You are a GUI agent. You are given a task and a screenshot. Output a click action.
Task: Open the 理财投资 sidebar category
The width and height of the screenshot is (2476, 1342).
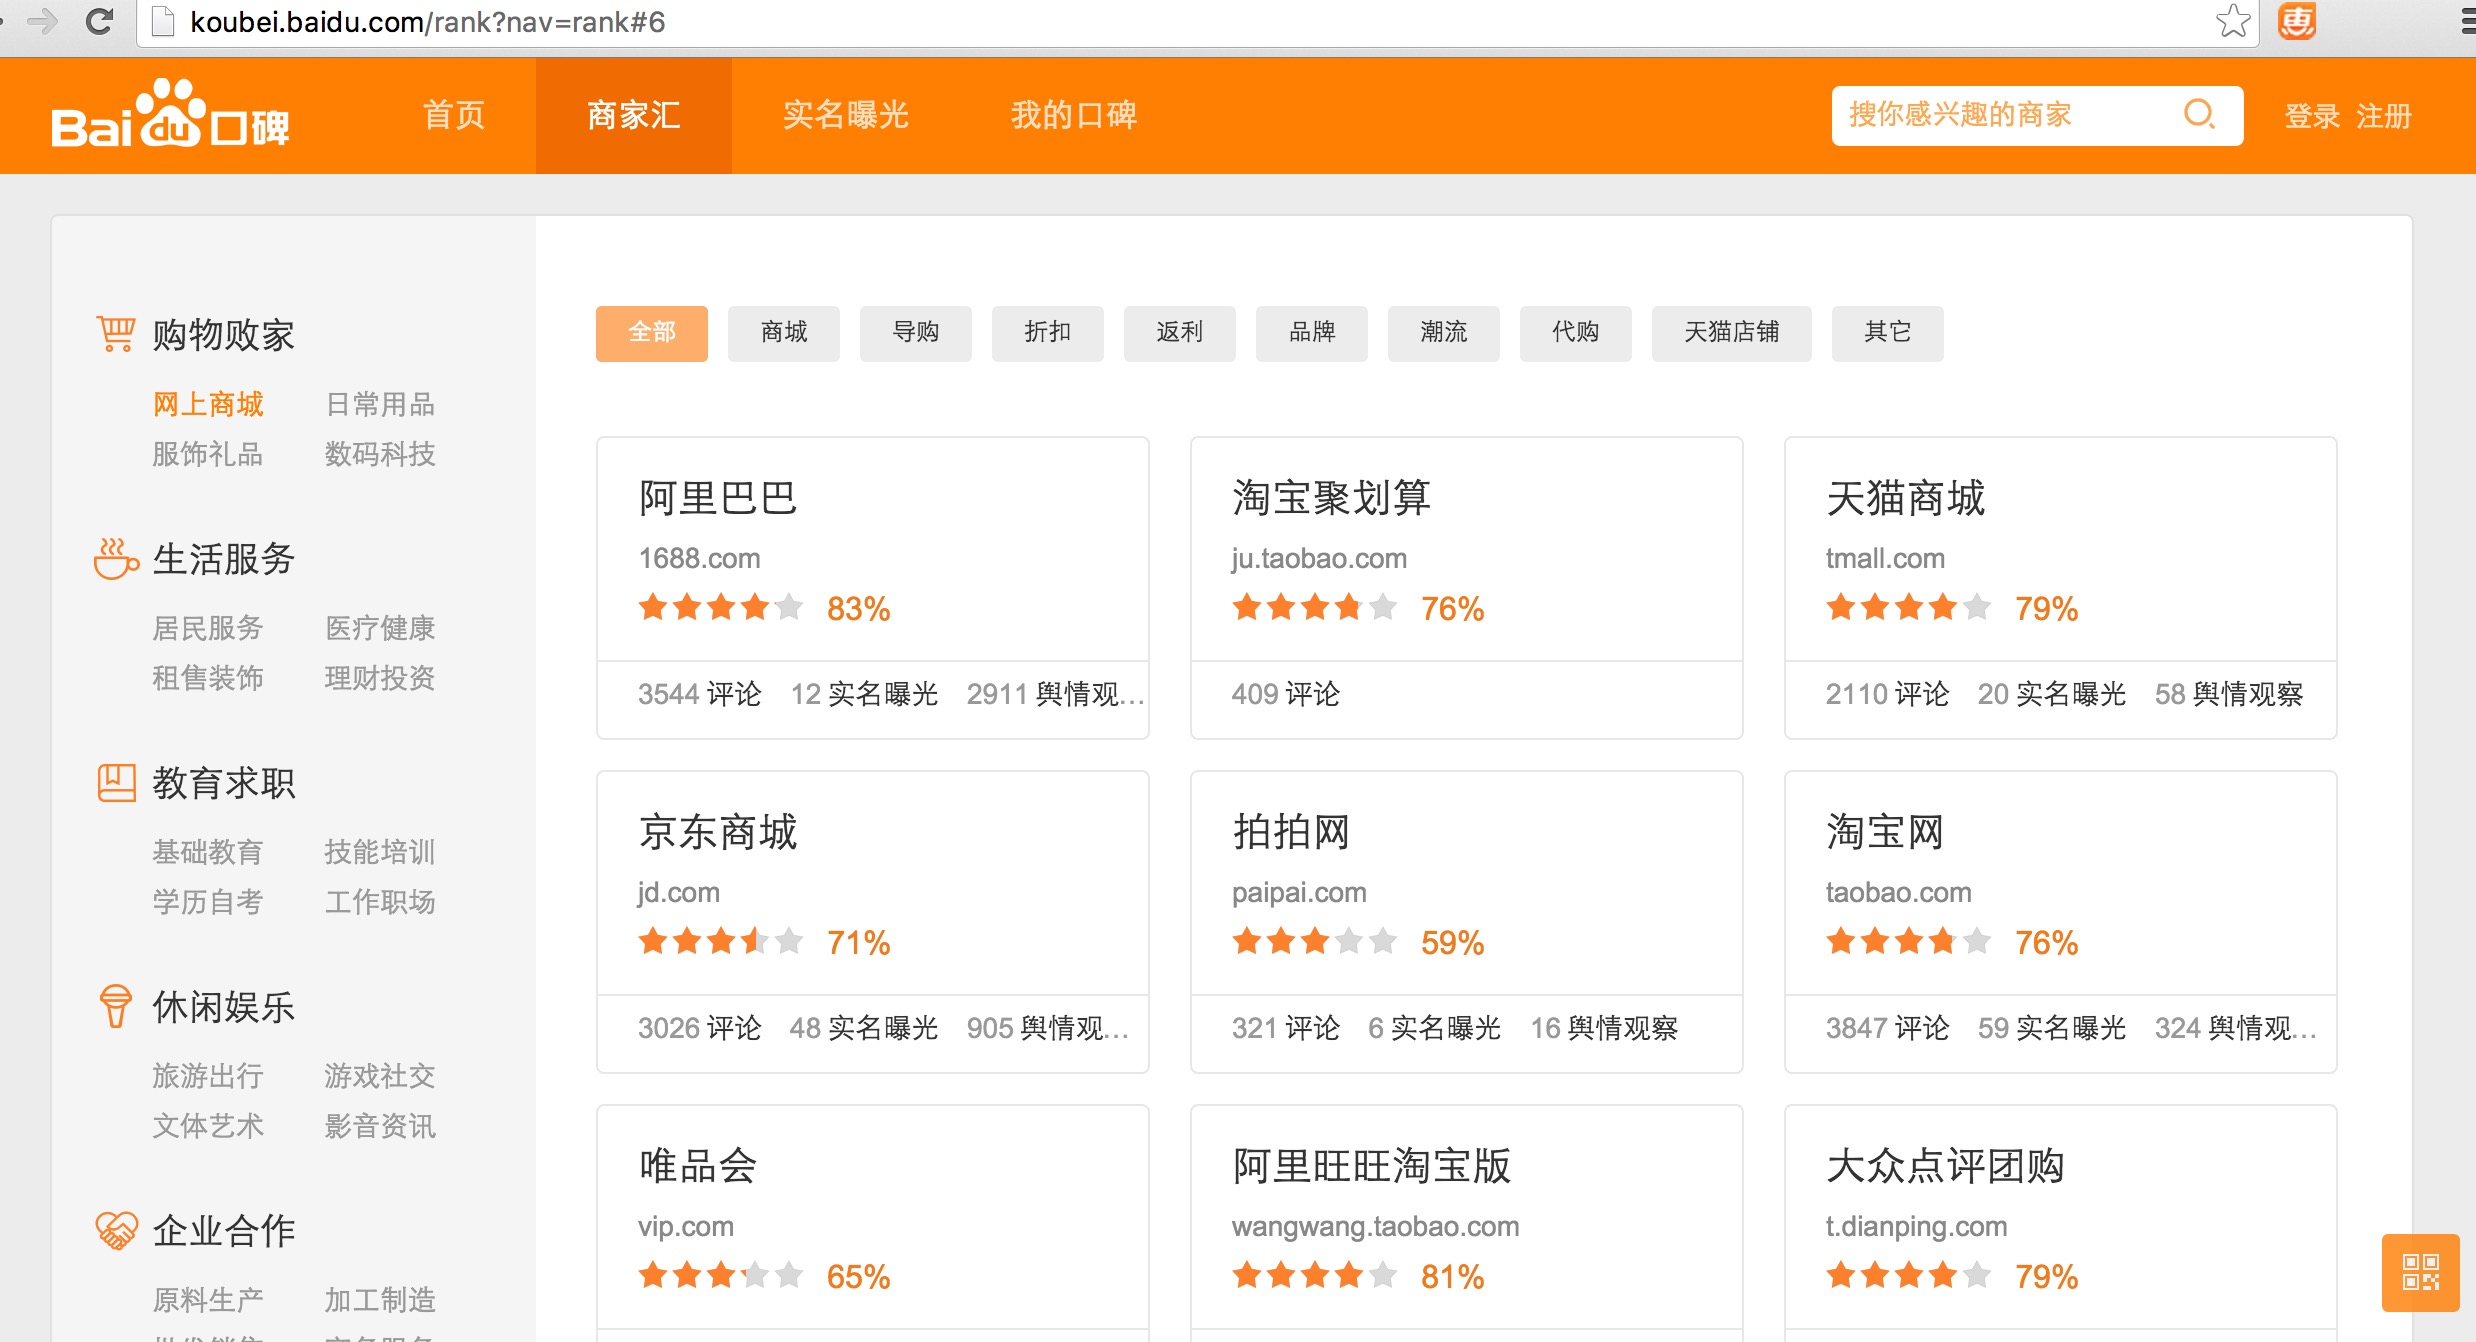(x=380, y=678)
